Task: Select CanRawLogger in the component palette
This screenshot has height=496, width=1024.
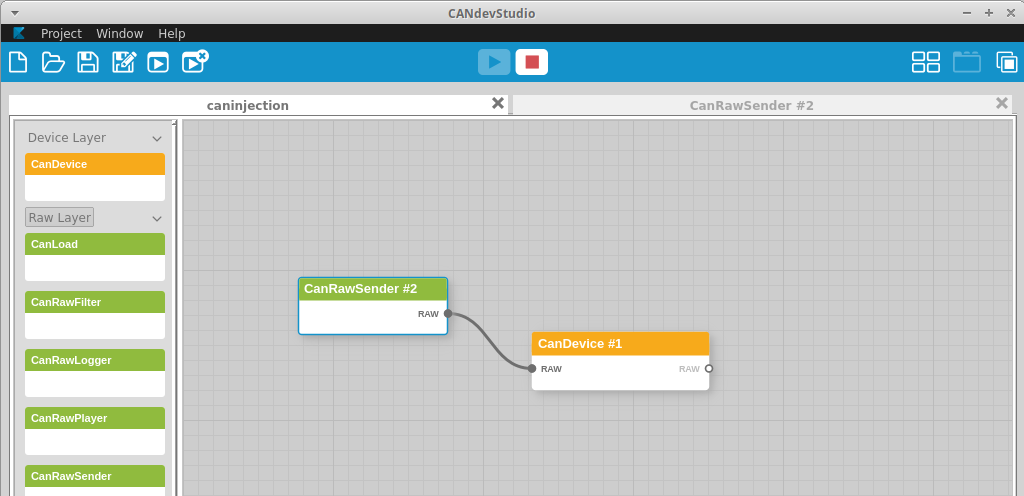Action: pos(95,373)
